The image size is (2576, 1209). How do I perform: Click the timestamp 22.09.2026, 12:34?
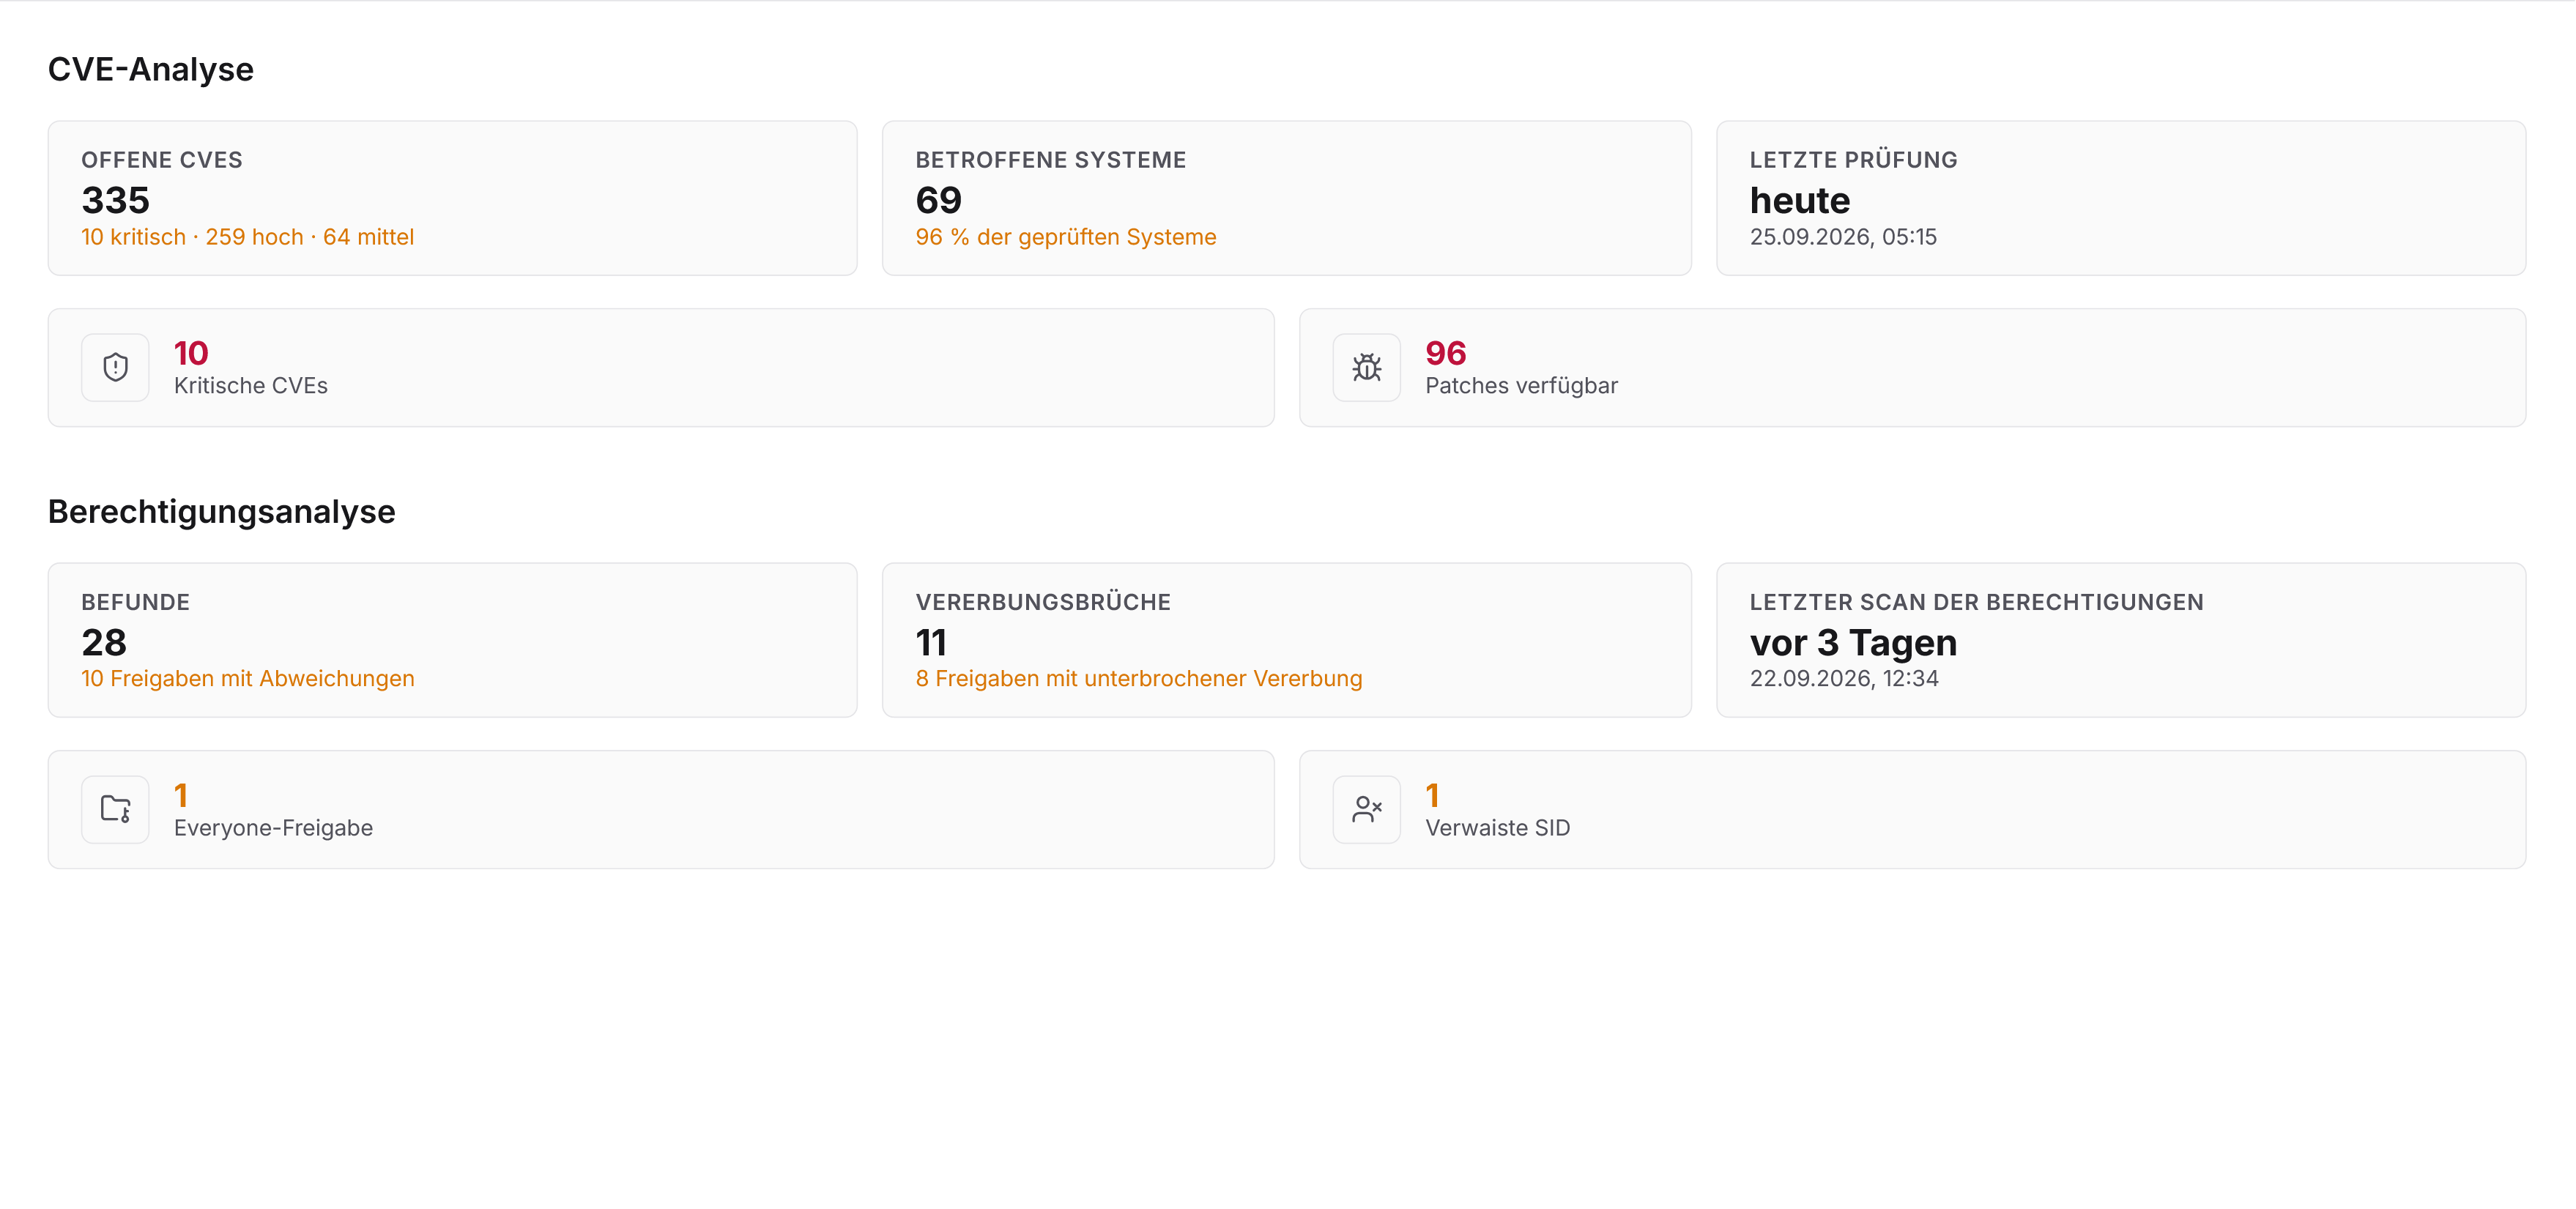tap(1844, 679)
